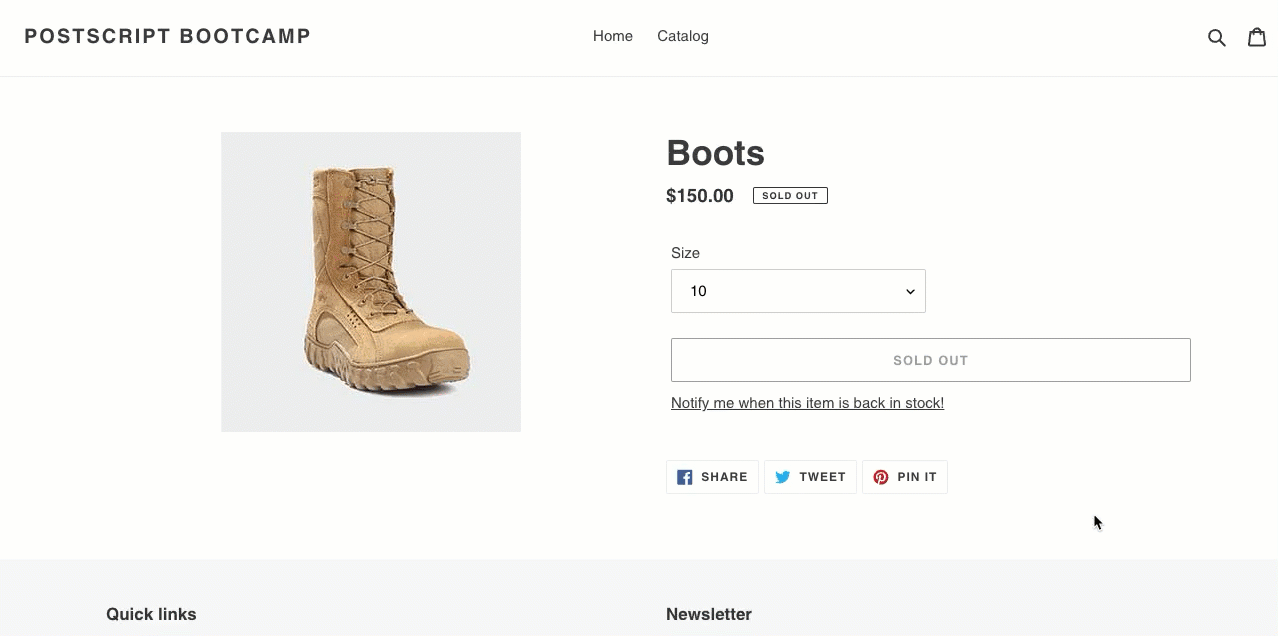
Task: Click the wide Sold Out button
Action: 930,360
